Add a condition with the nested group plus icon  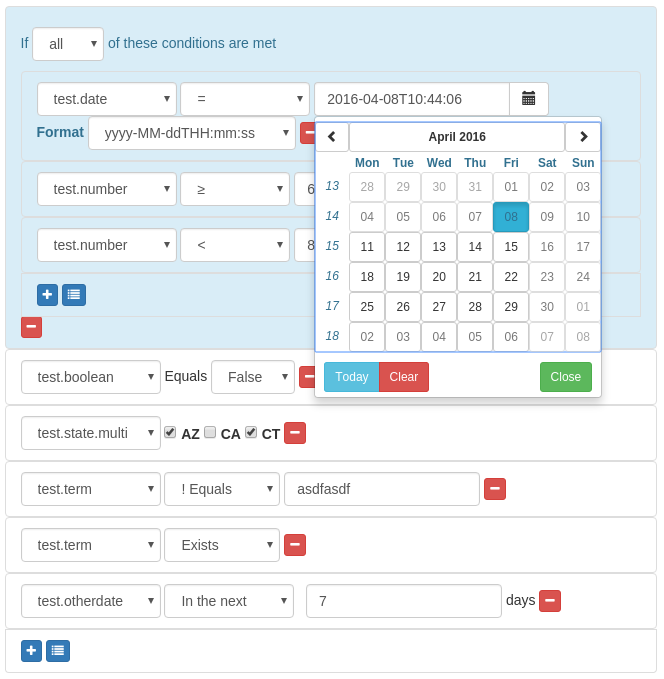point(47,295)
